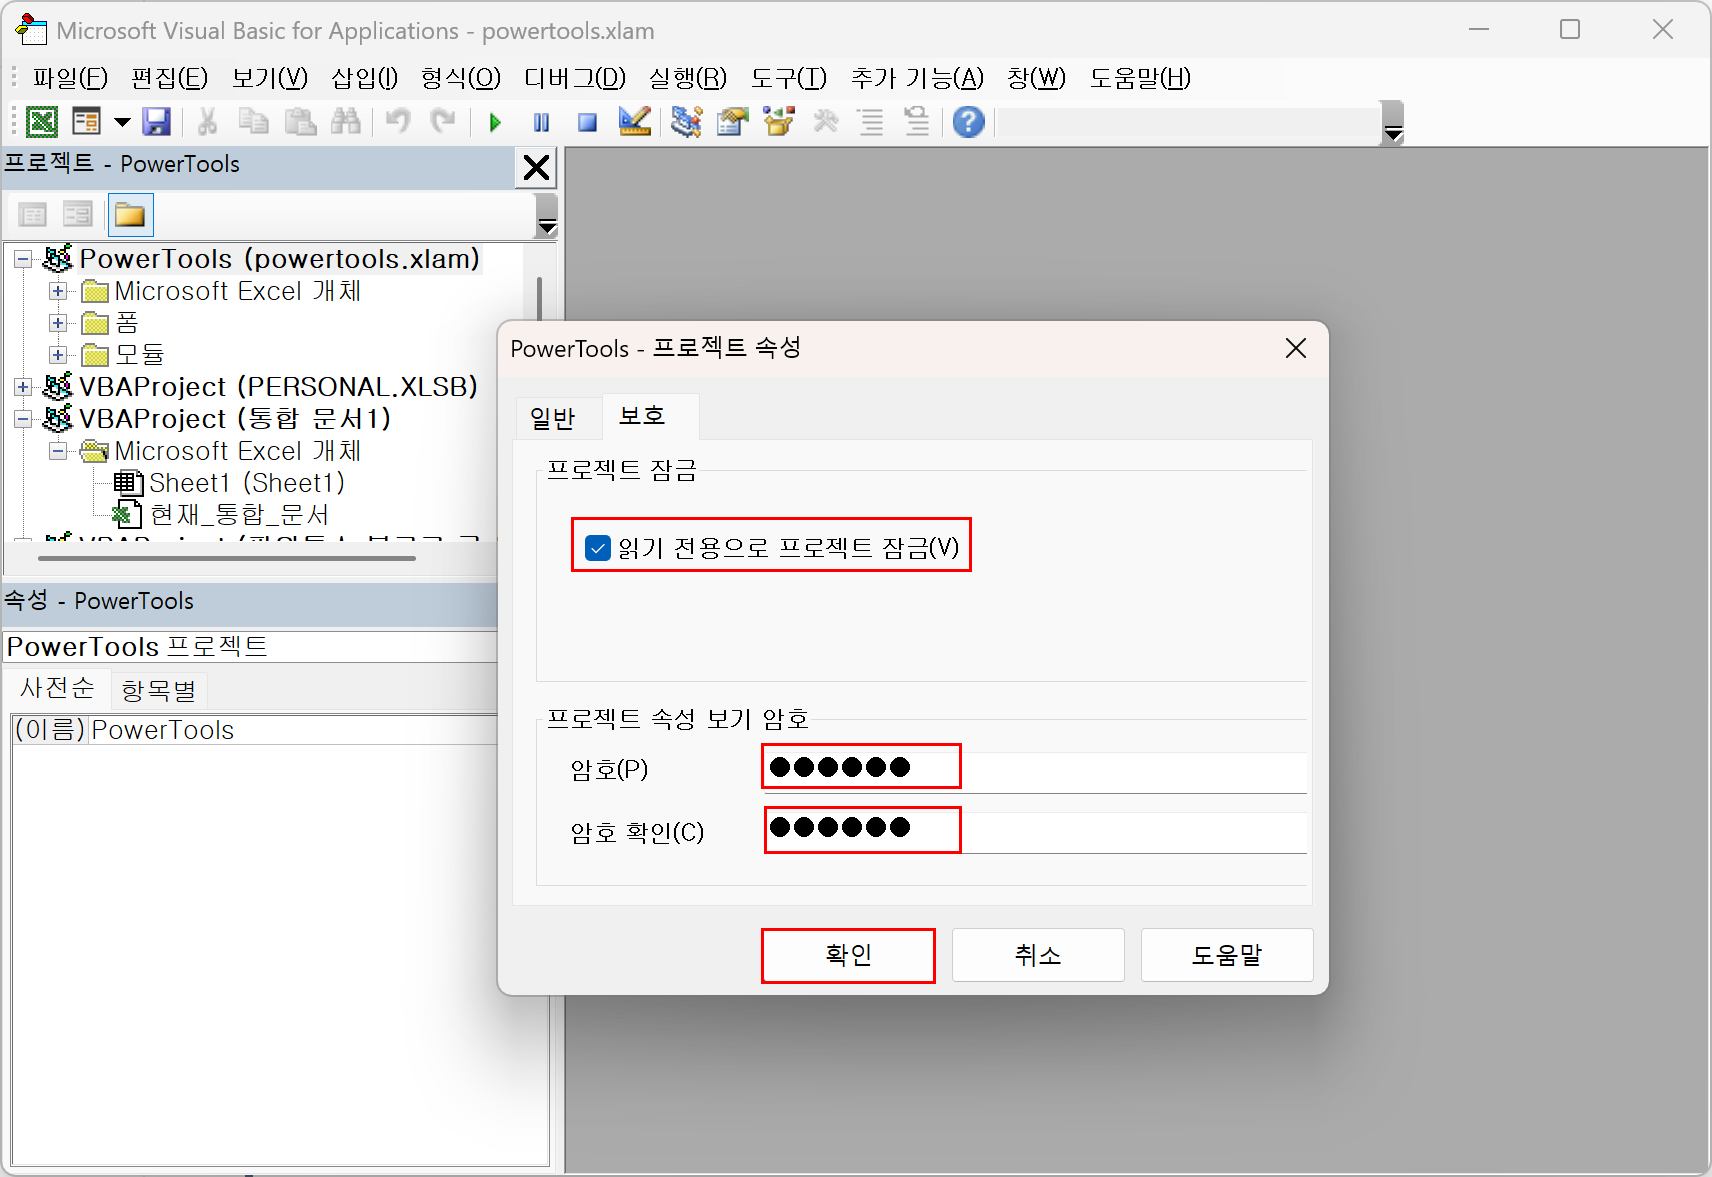Open the 파일 menu
1712x1177 pixels.
(70, 78)
